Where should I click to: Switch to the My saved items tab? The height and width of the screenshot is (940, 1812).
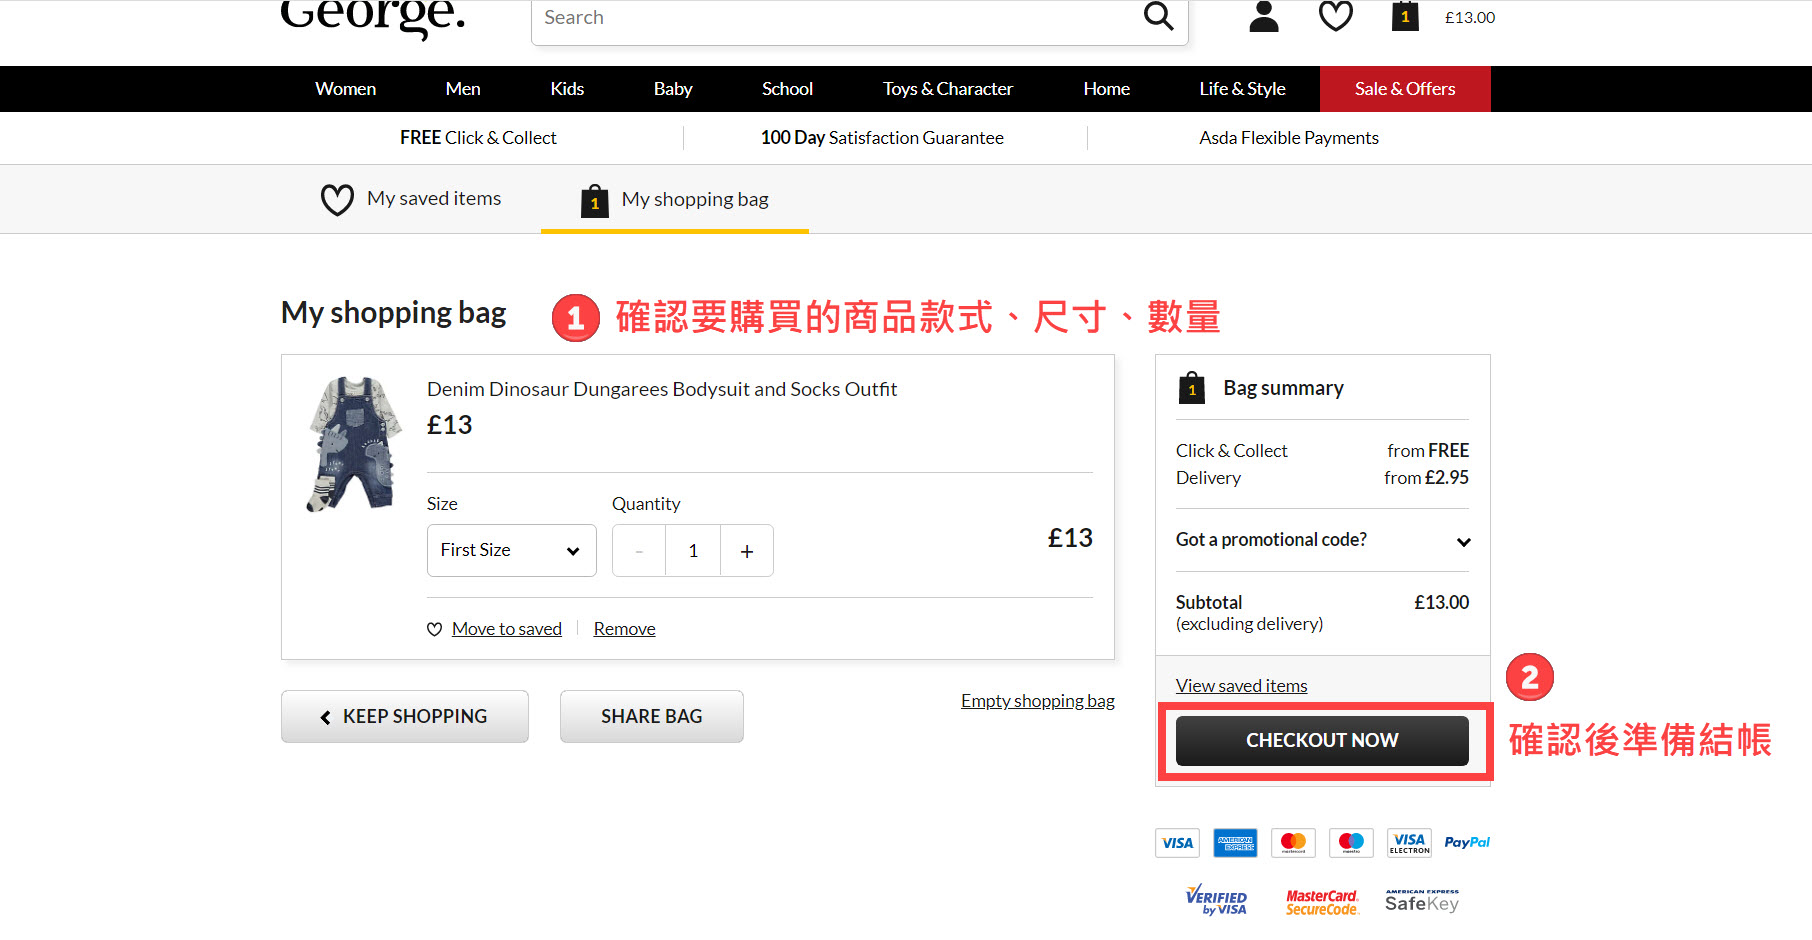click(433, 199)
